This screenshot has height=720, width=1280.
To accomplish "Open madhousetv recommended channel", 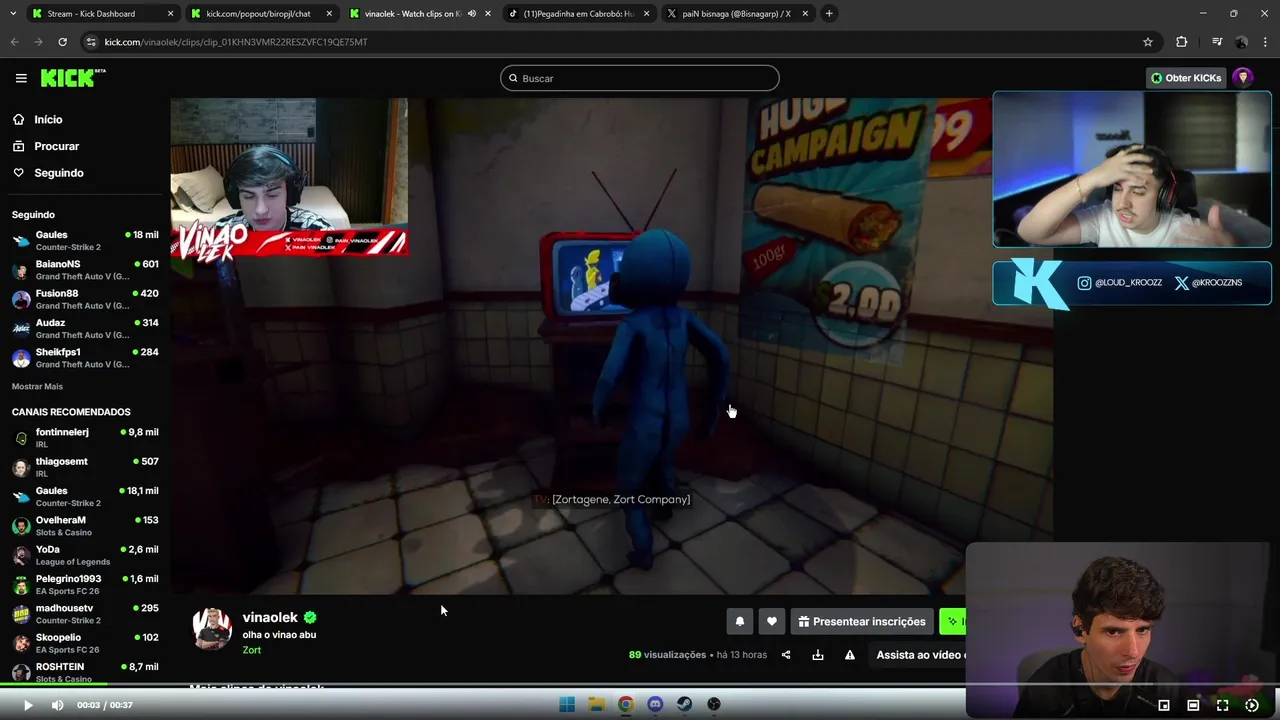I will [x=85, y=613].
